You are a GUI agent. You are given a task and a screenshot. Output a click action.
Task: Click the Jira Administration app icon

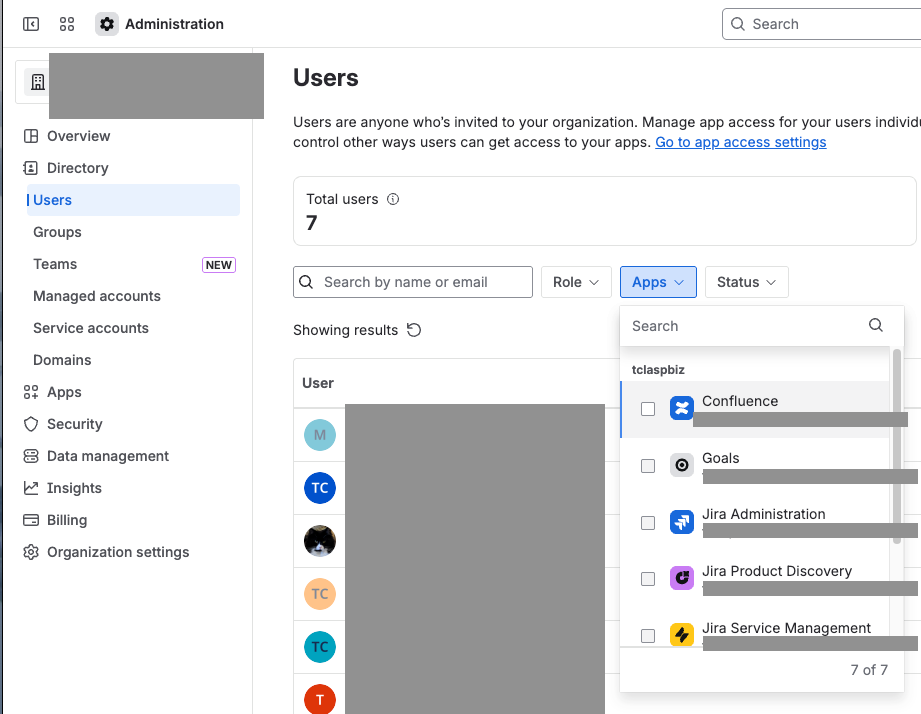click(681, 522)
